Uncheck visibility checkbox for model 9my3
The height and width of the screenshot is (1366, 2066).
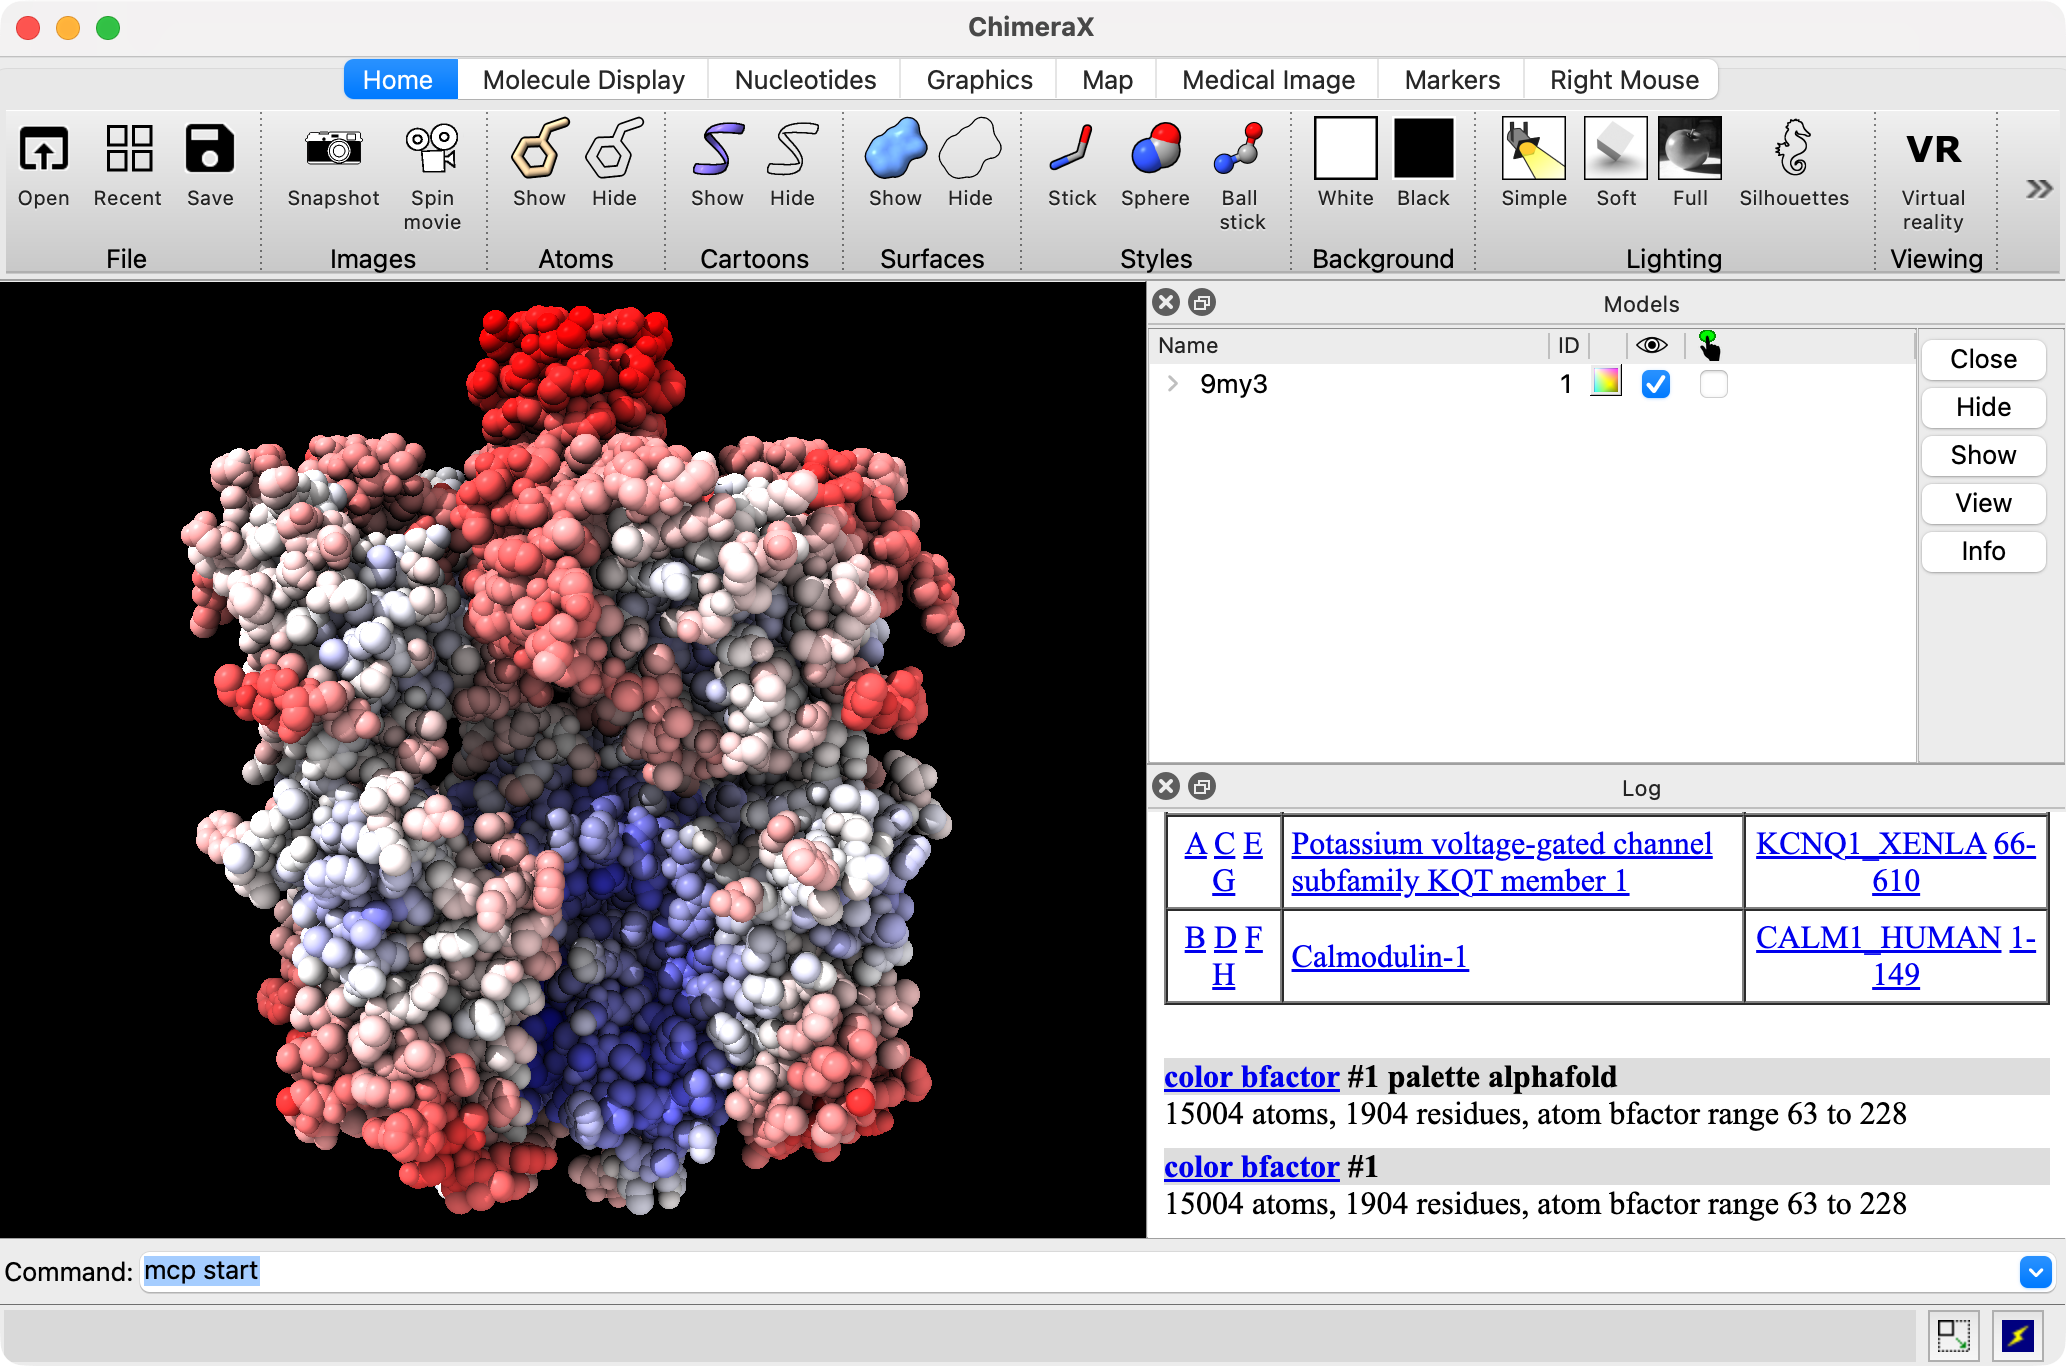click(1655, 384)
